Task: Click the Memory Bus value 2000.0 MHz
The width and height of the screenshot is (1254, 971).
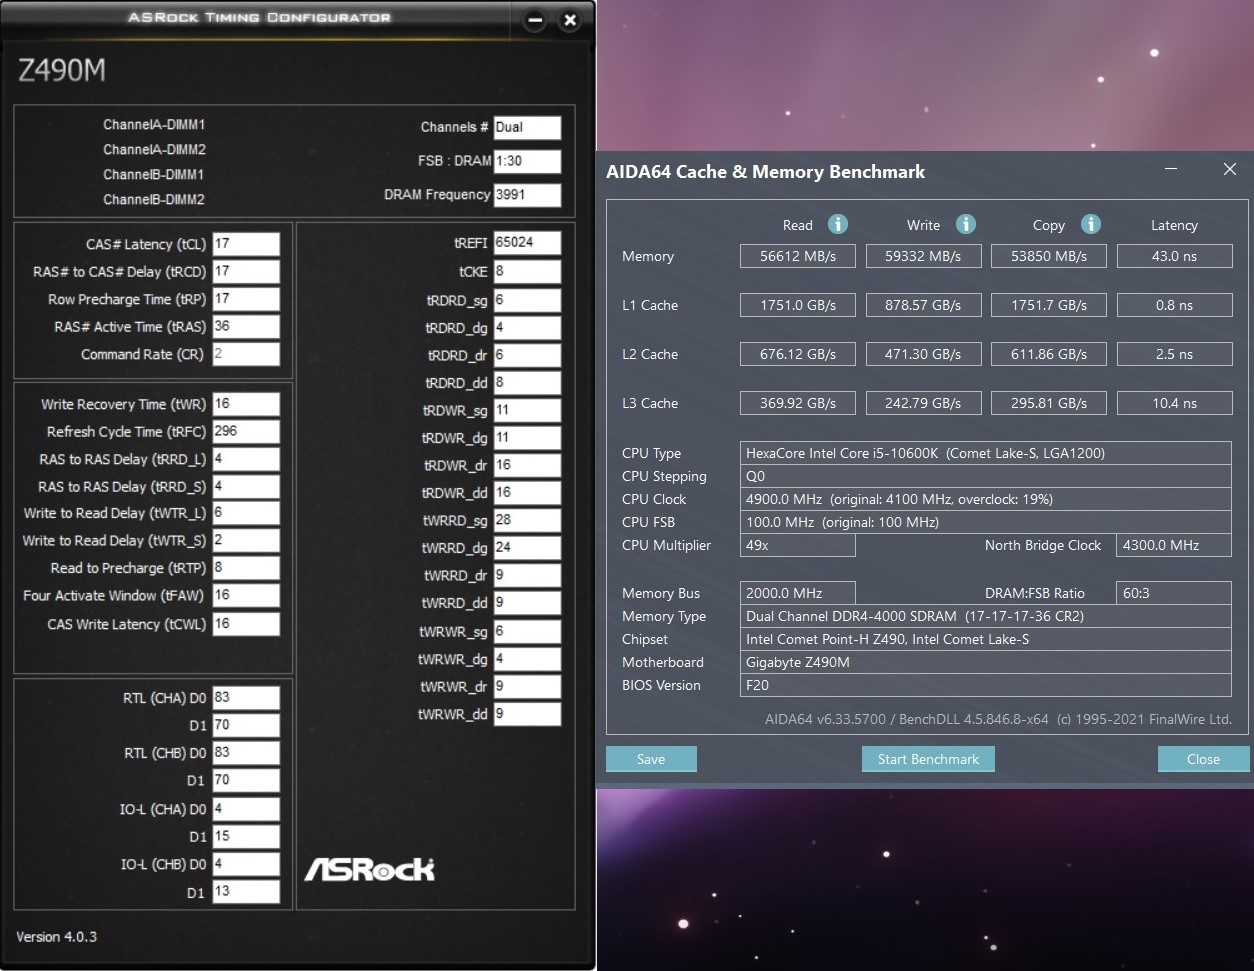Action: (798, 593)
